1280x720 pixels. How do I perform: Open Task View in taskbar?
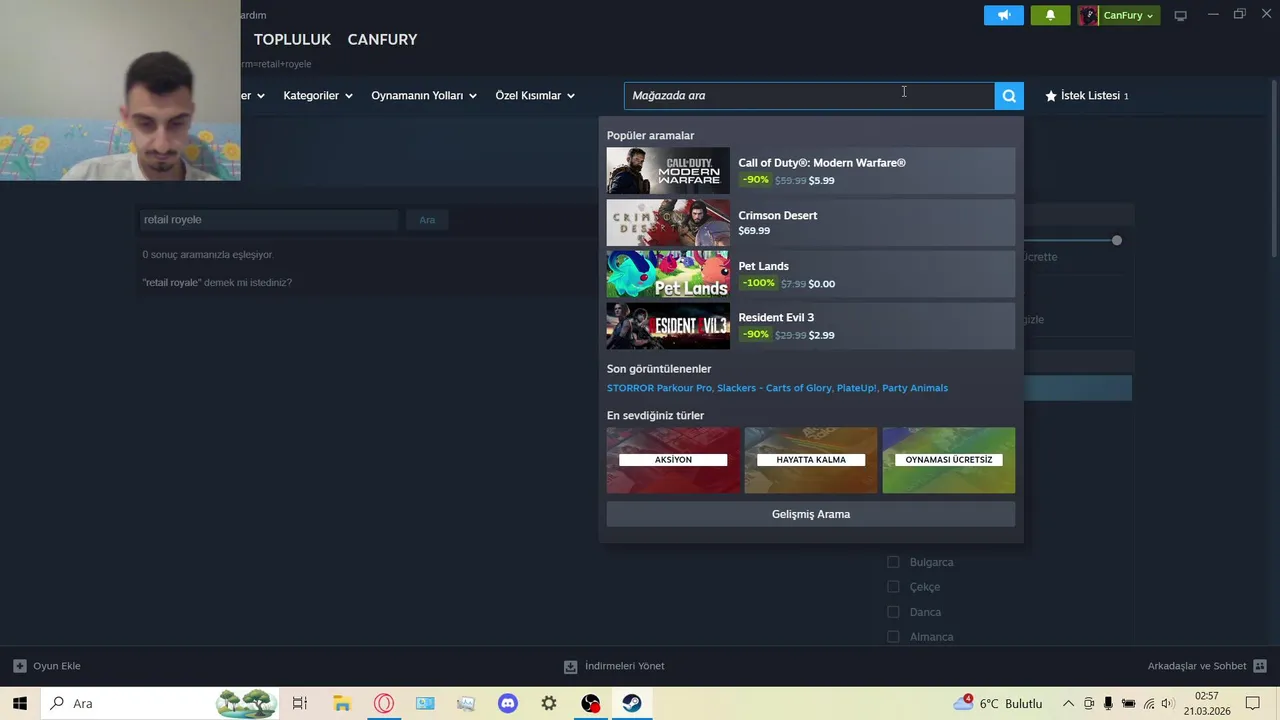click(299, 703)
